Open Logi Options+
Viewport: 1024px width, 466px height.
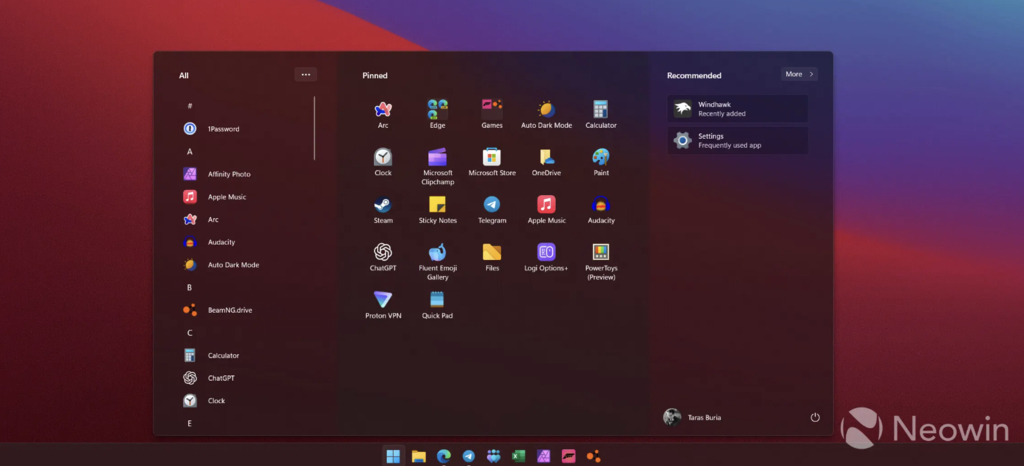[547, 257]
